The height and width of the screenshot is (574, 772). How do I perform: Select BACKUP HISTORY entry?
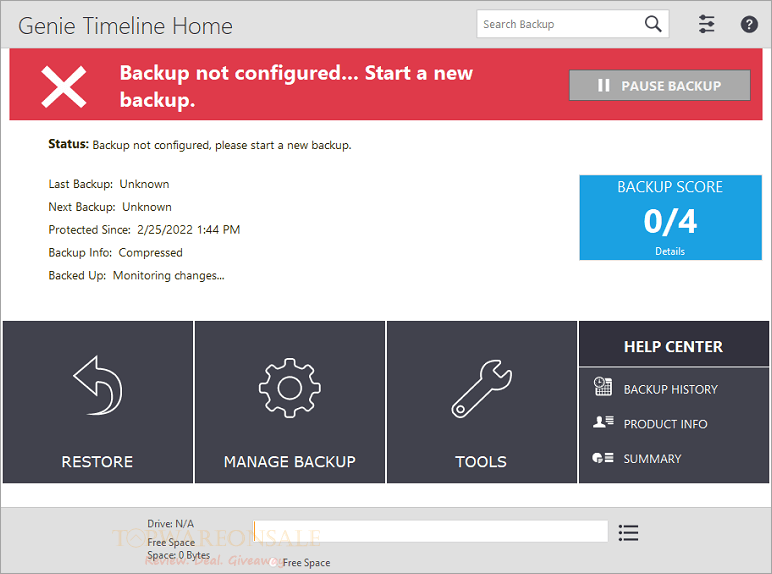(671, 389)
